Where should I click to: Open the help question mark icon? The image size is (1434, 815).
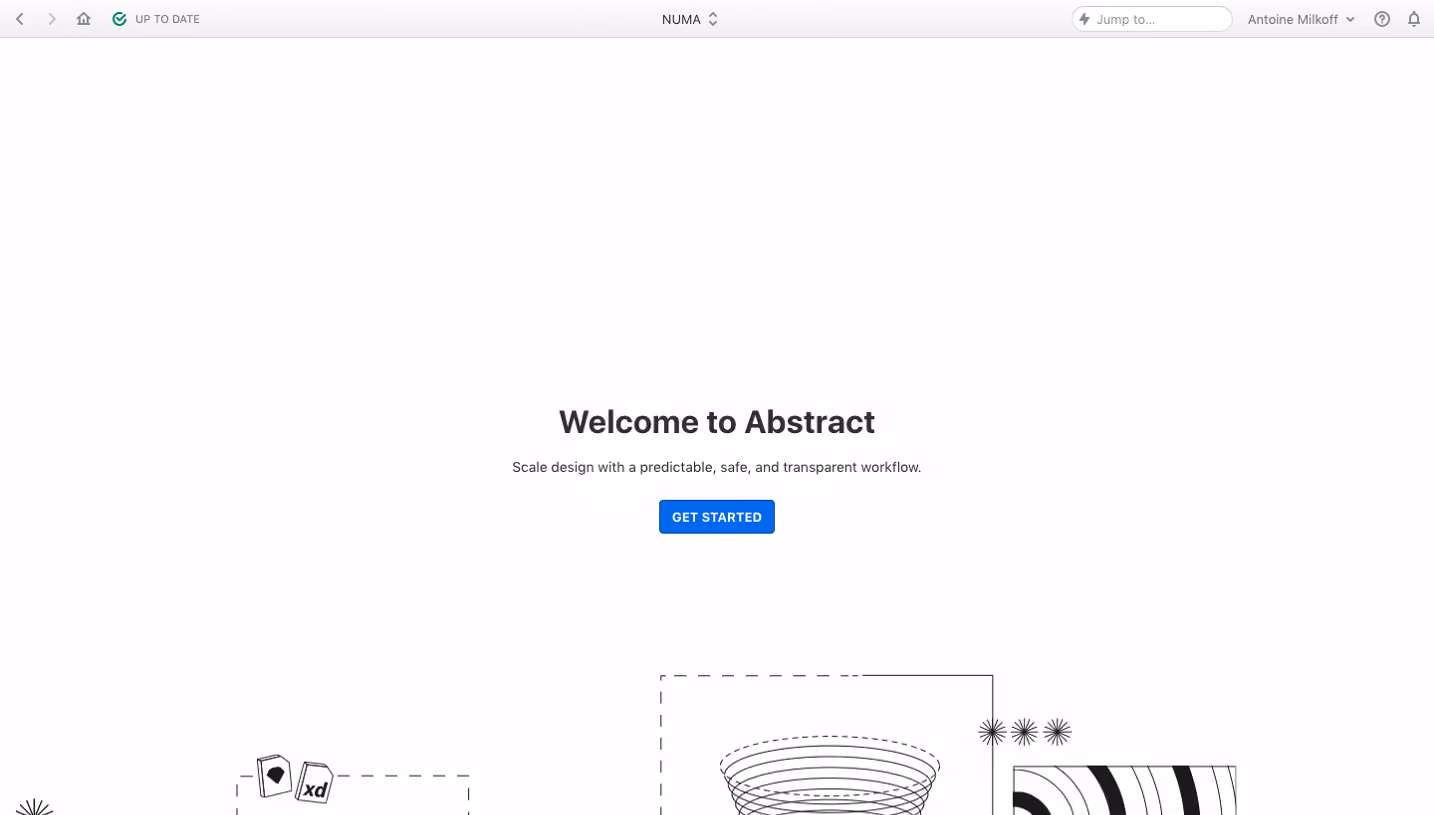[1382, 19]
